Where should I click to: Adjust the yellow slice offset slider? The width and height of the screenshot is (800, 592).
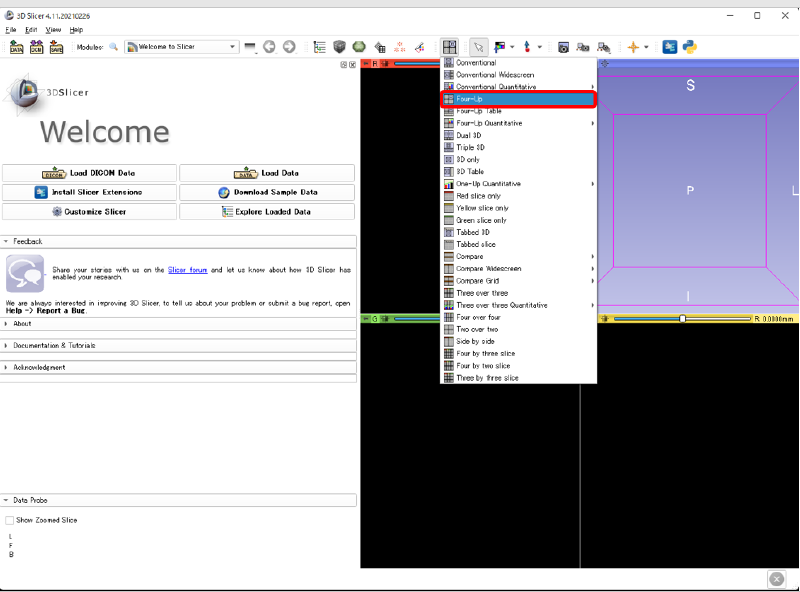(682, 319)
